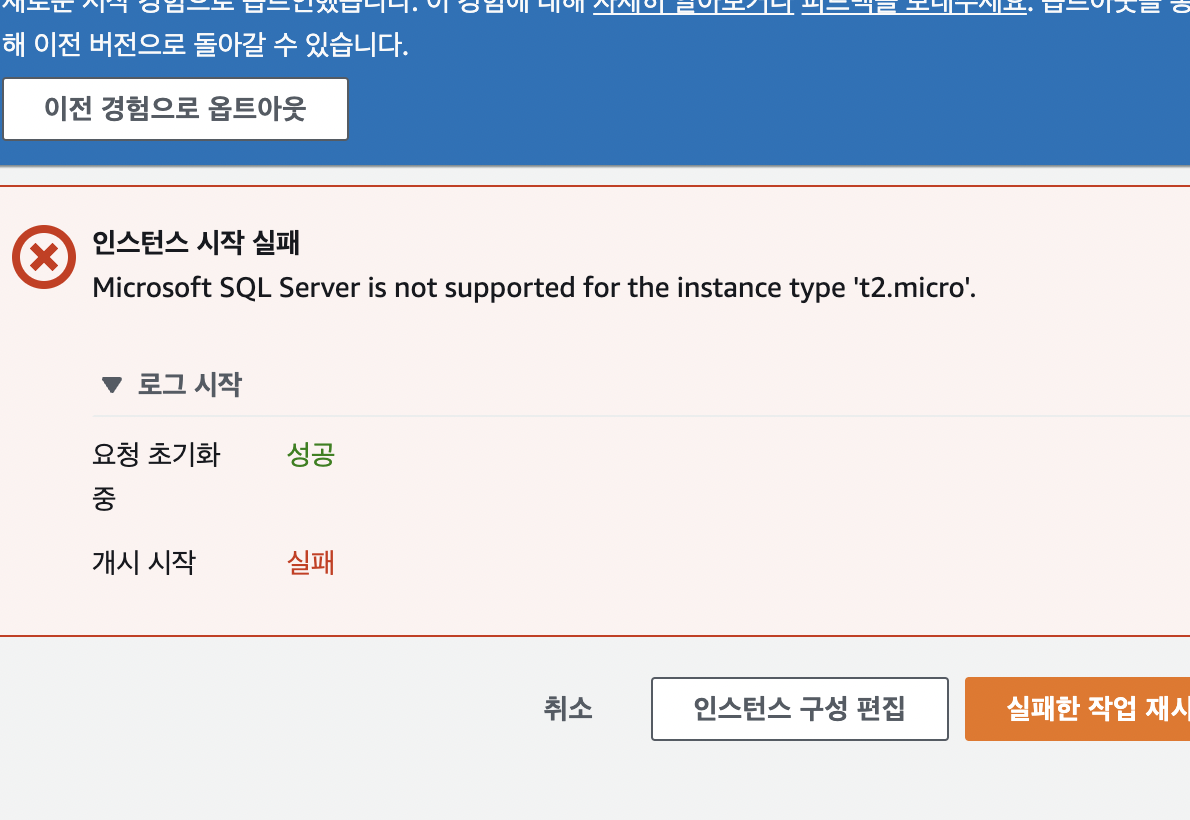This screenshot has width=1190, height=820.
Task: Open the send feedback link in the banner
Action: coord(914,7)
